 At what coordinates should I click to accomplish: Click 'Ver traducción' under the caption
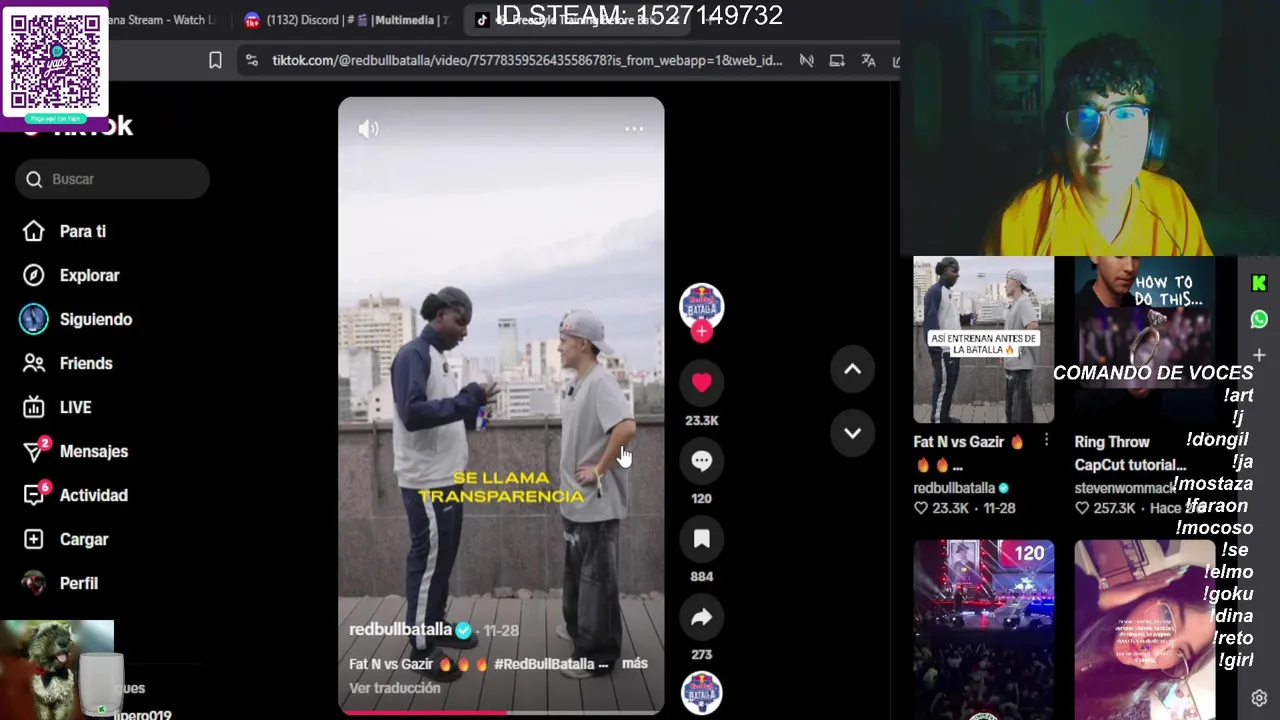(394, 688)
